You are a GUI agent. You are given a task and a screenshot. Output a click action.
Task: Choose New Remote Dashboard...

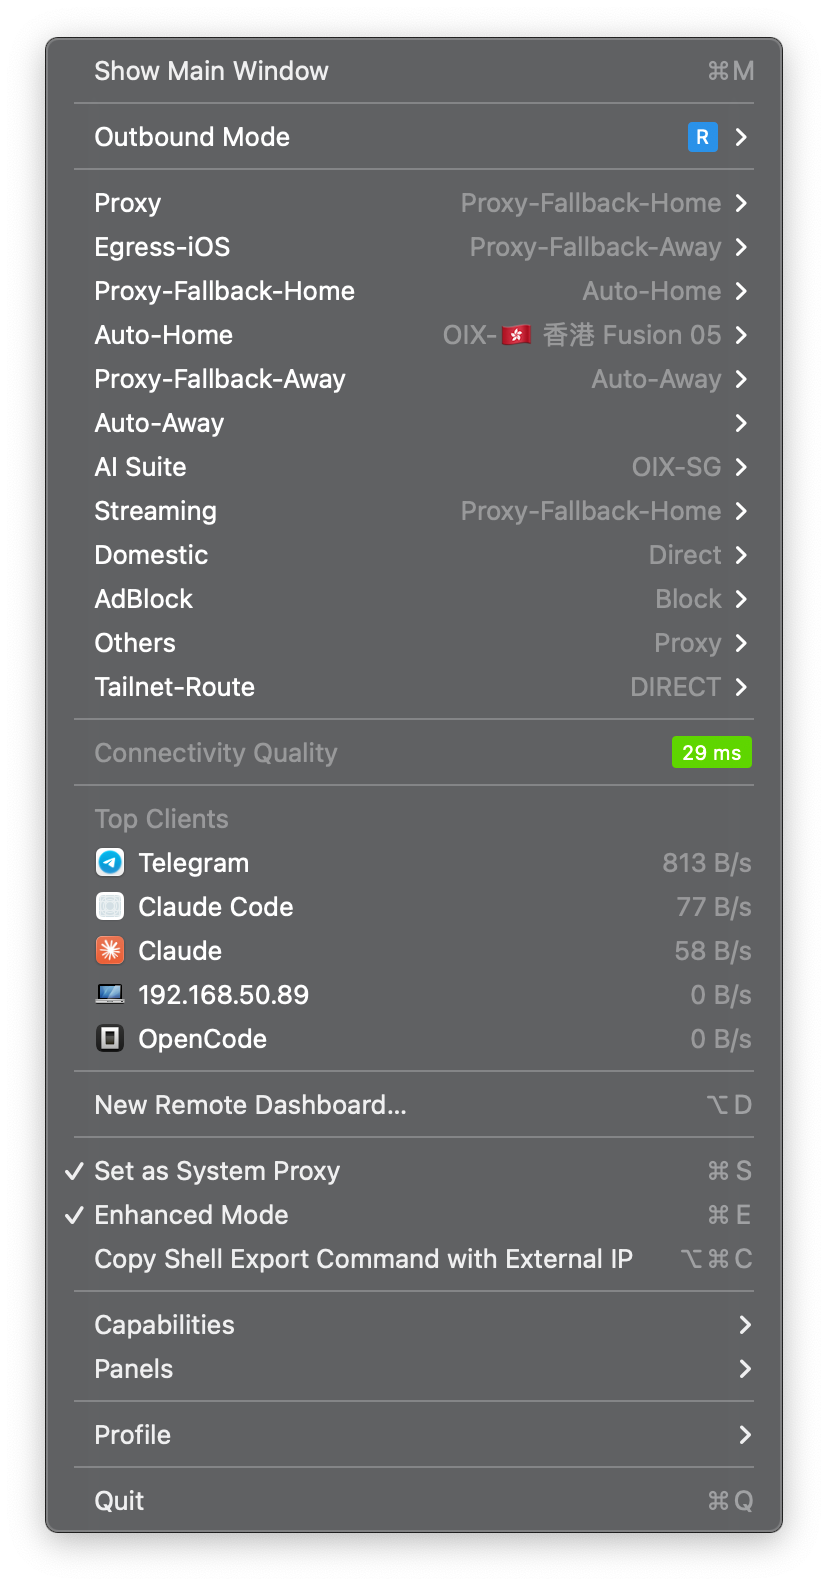(414, 1105)
